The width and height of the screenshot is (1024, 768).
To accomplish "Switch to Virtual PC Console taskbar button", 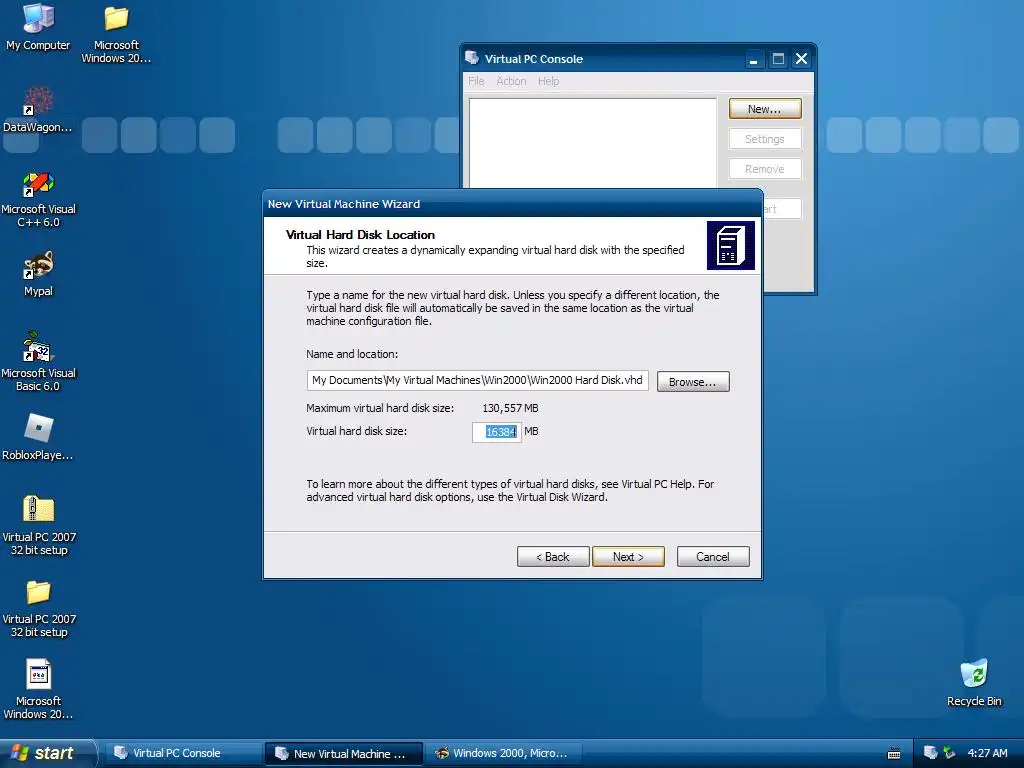I will tap(184, 753).
